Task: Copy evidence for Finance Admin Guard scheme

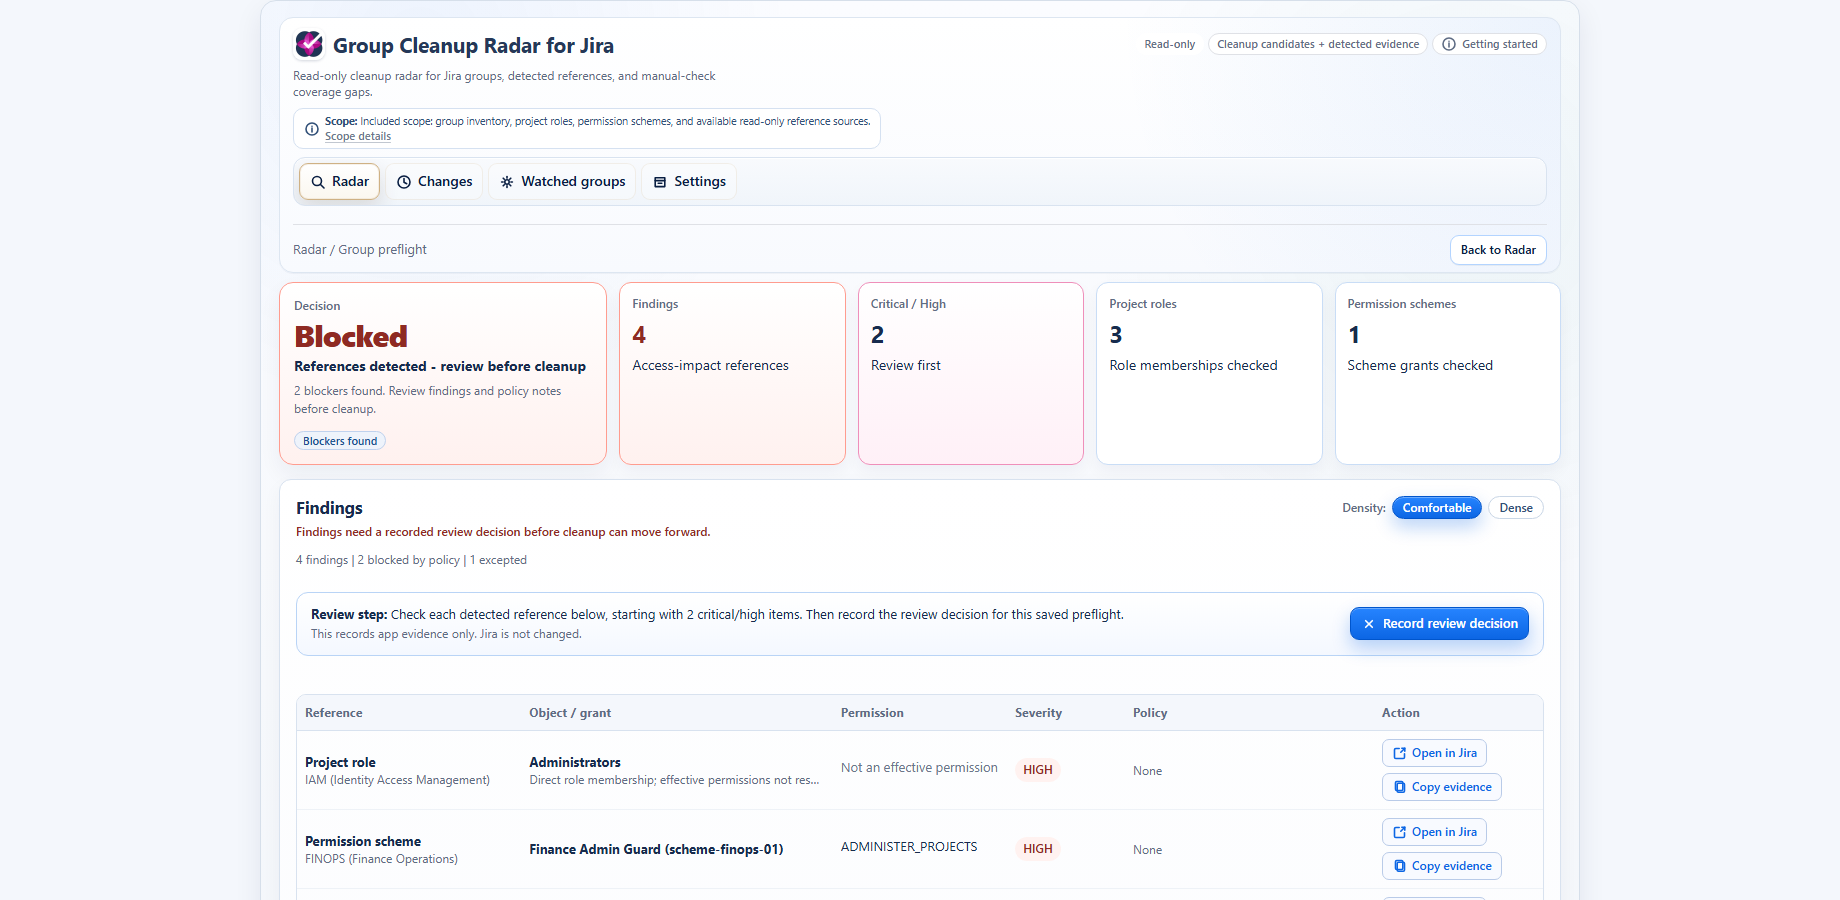Action: point(1442,866)
